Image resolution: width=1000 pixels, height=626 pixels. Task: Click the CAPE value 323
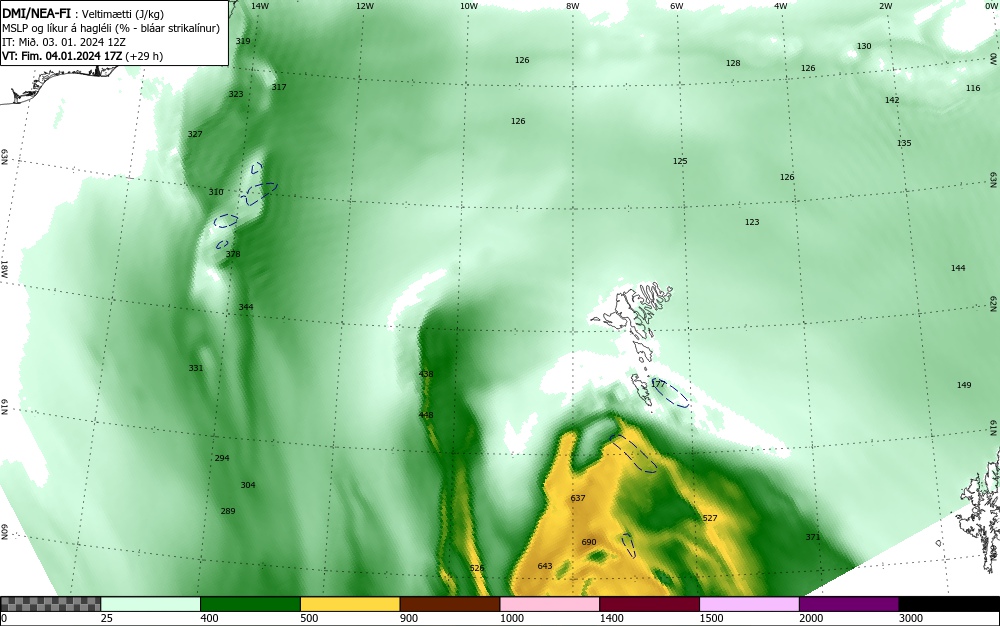click(236, 94)
